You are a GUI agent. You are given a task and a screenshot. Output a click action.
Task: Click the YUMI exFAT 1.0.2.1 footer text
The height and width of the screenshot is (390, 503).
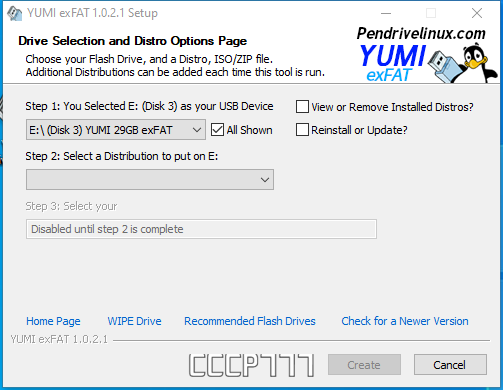click(x=59, y=339)
